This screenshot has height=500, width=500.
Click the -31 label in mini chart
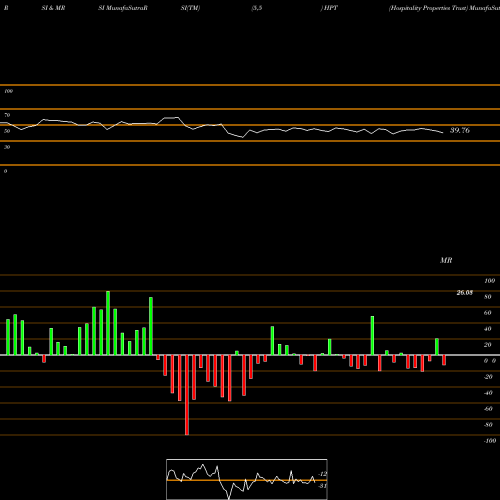coord(322,486)
